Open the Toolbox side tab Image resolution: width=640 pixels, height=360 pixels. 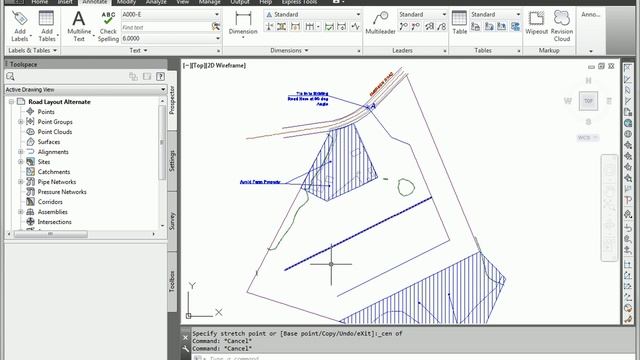pos(172,281)
